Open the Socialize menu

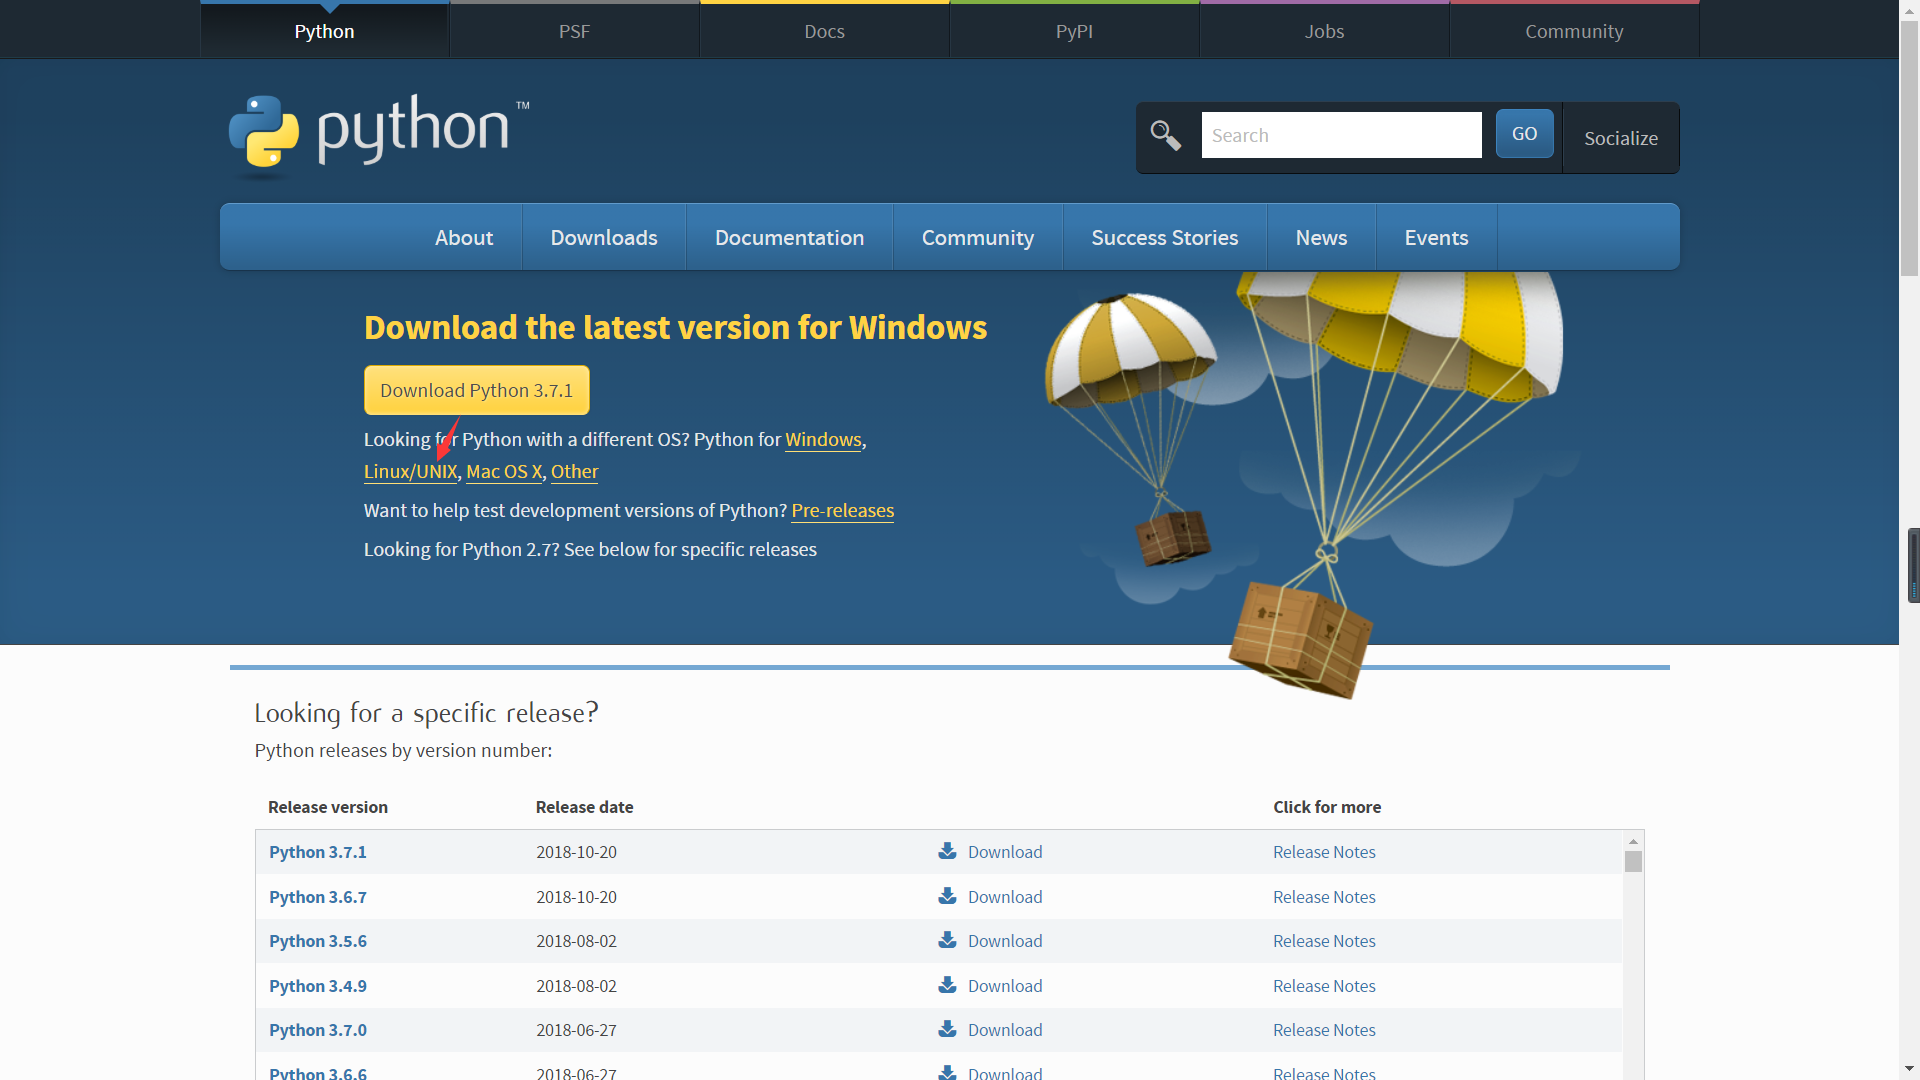pyautogui.click(x=1621, y=138)
